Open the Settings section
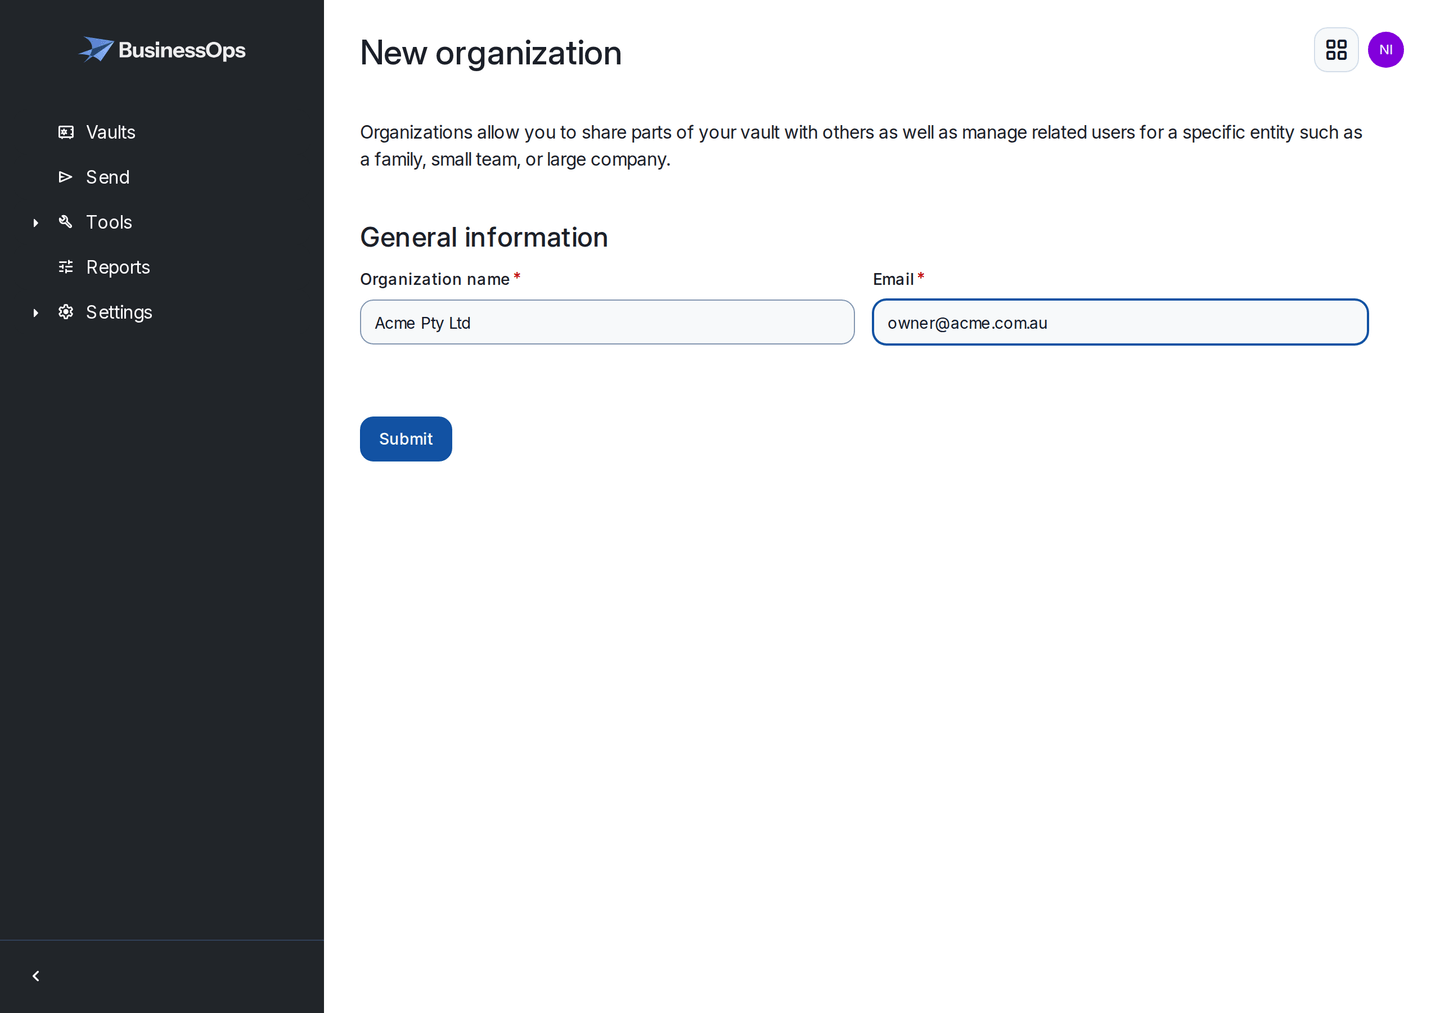This screenshot has height=1013, width=1440. [119, 312]
